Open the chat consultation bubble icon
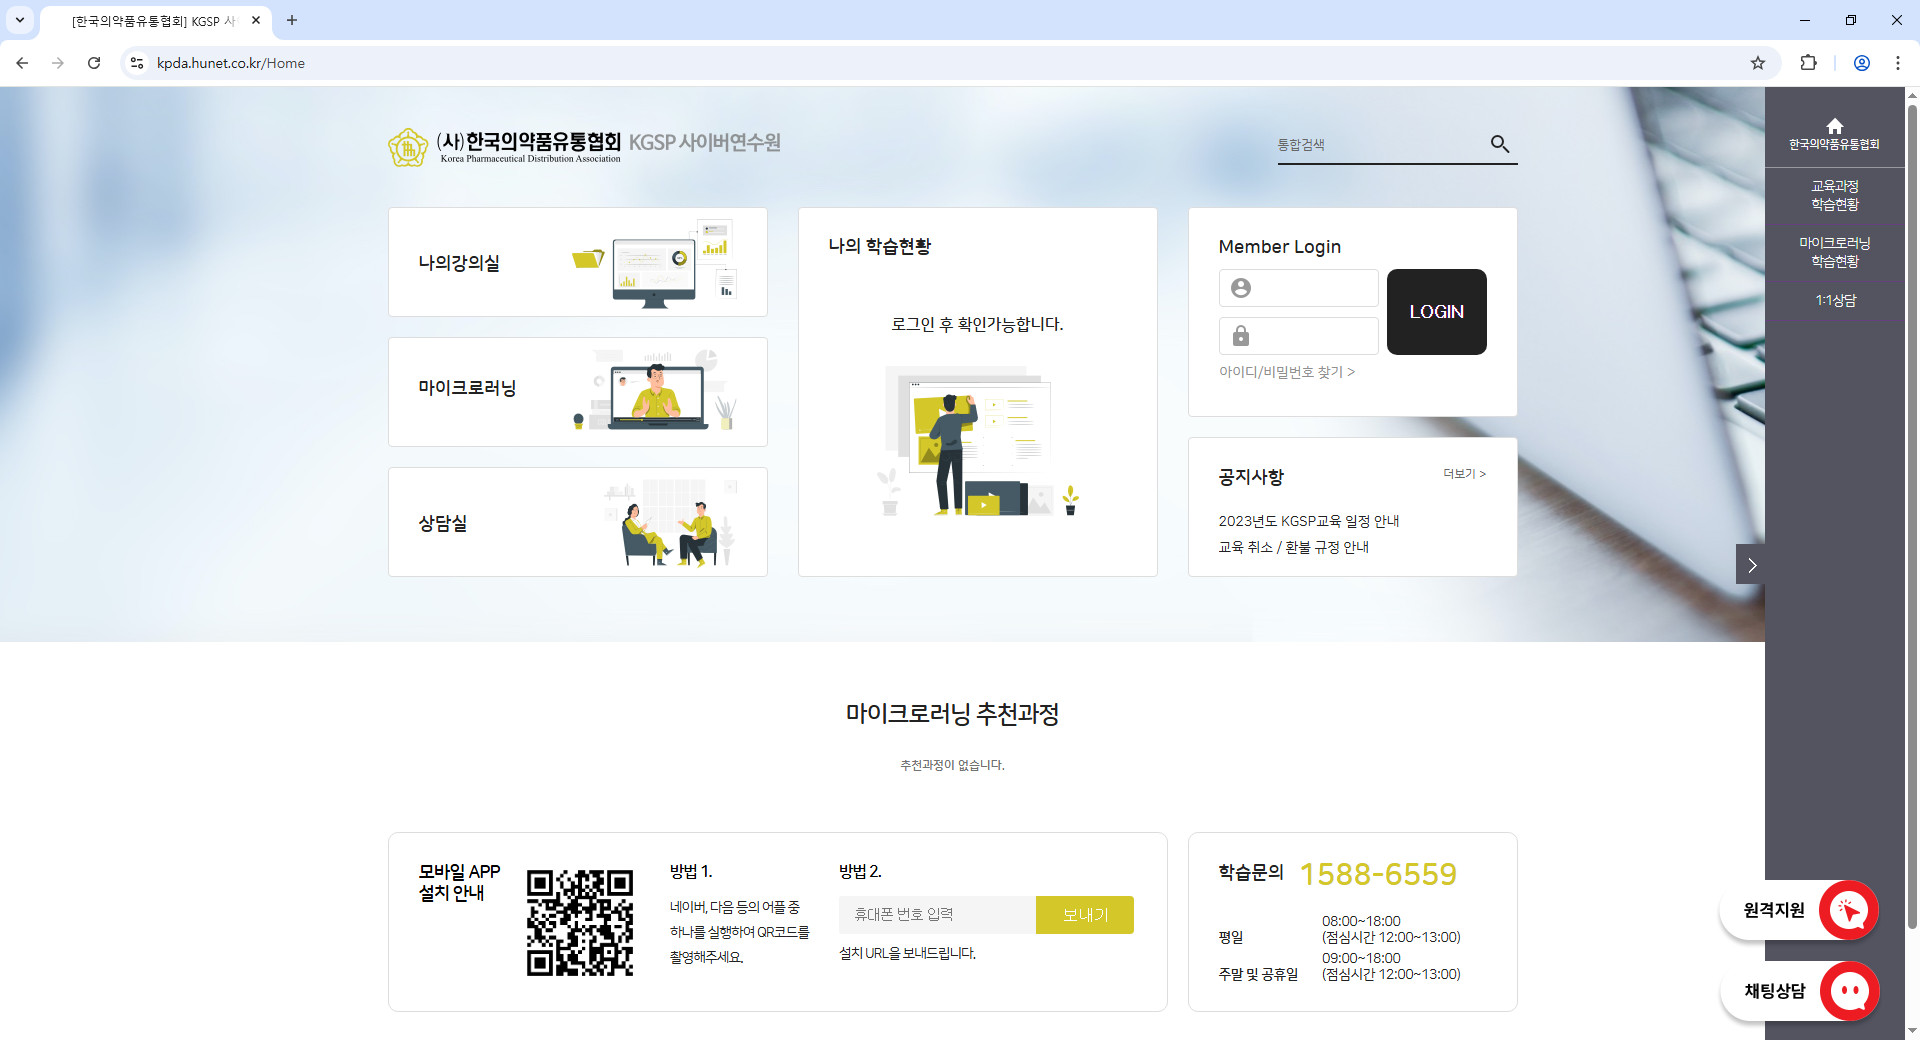 click(1849, 991)
